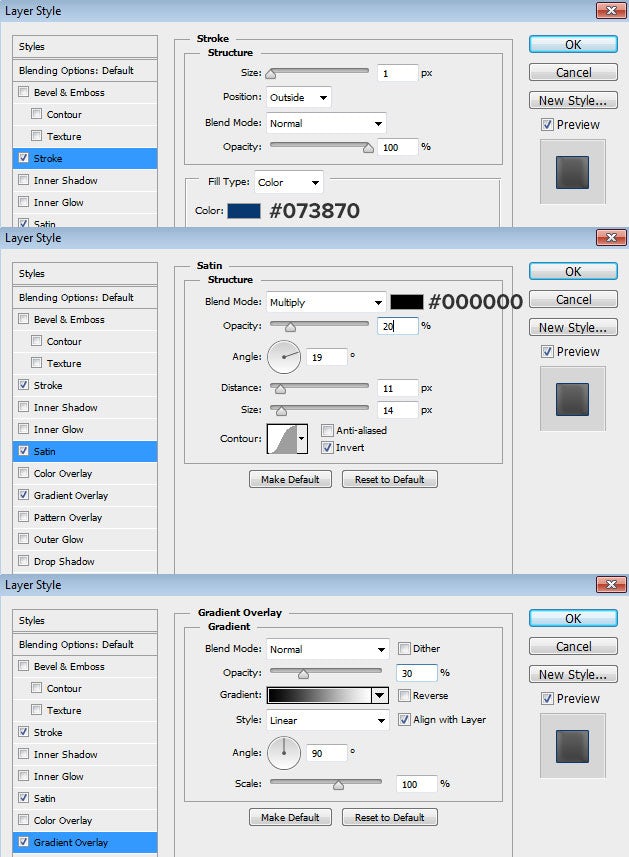Image resolution: width=629 pixels, height=857 pixels.
Task: Select Pattern Overlay in Satin dialog
Action: point(85,517)
